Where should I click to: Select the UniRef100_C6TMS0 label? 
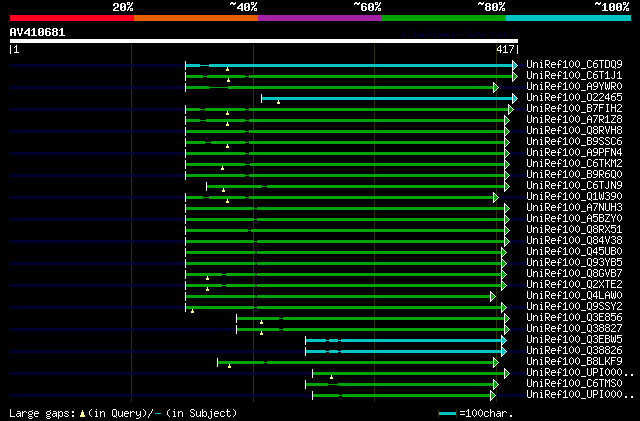click(x=574, y=384)
